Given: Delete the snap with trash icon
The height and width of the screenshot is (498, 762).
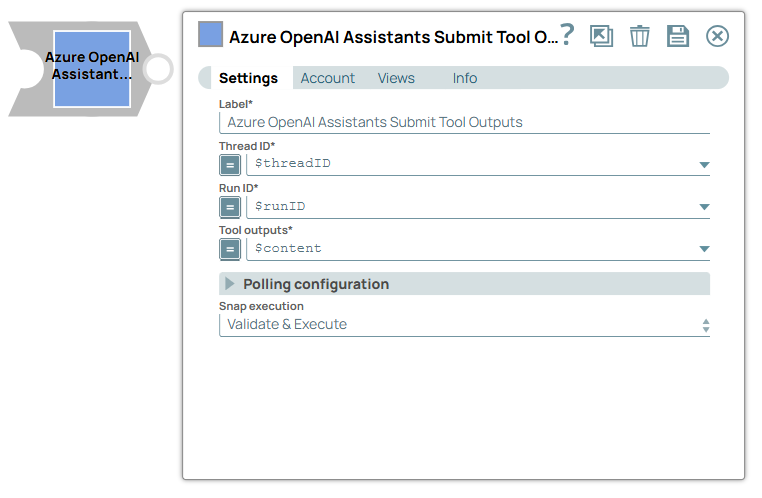Looking at the screenshot, I should point(639,37).
